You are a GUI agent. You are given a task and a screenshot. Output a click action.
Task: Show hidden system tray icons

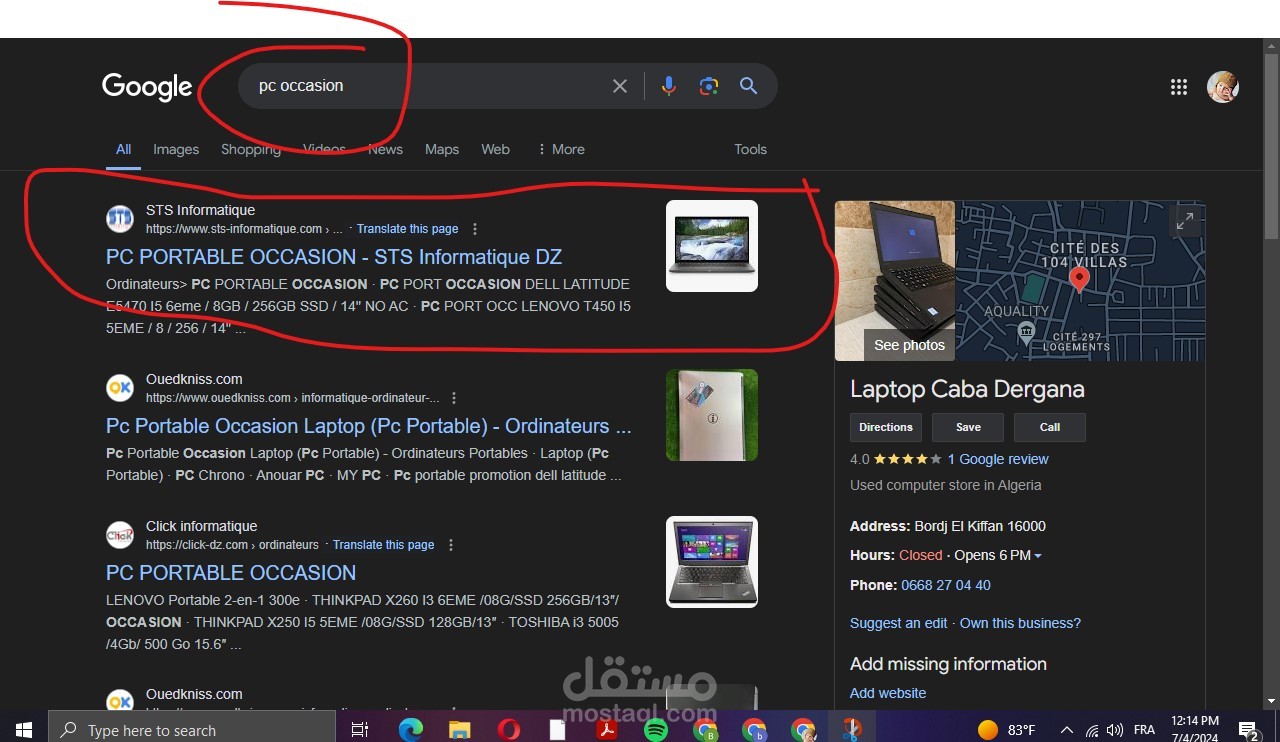point(1066,729)
